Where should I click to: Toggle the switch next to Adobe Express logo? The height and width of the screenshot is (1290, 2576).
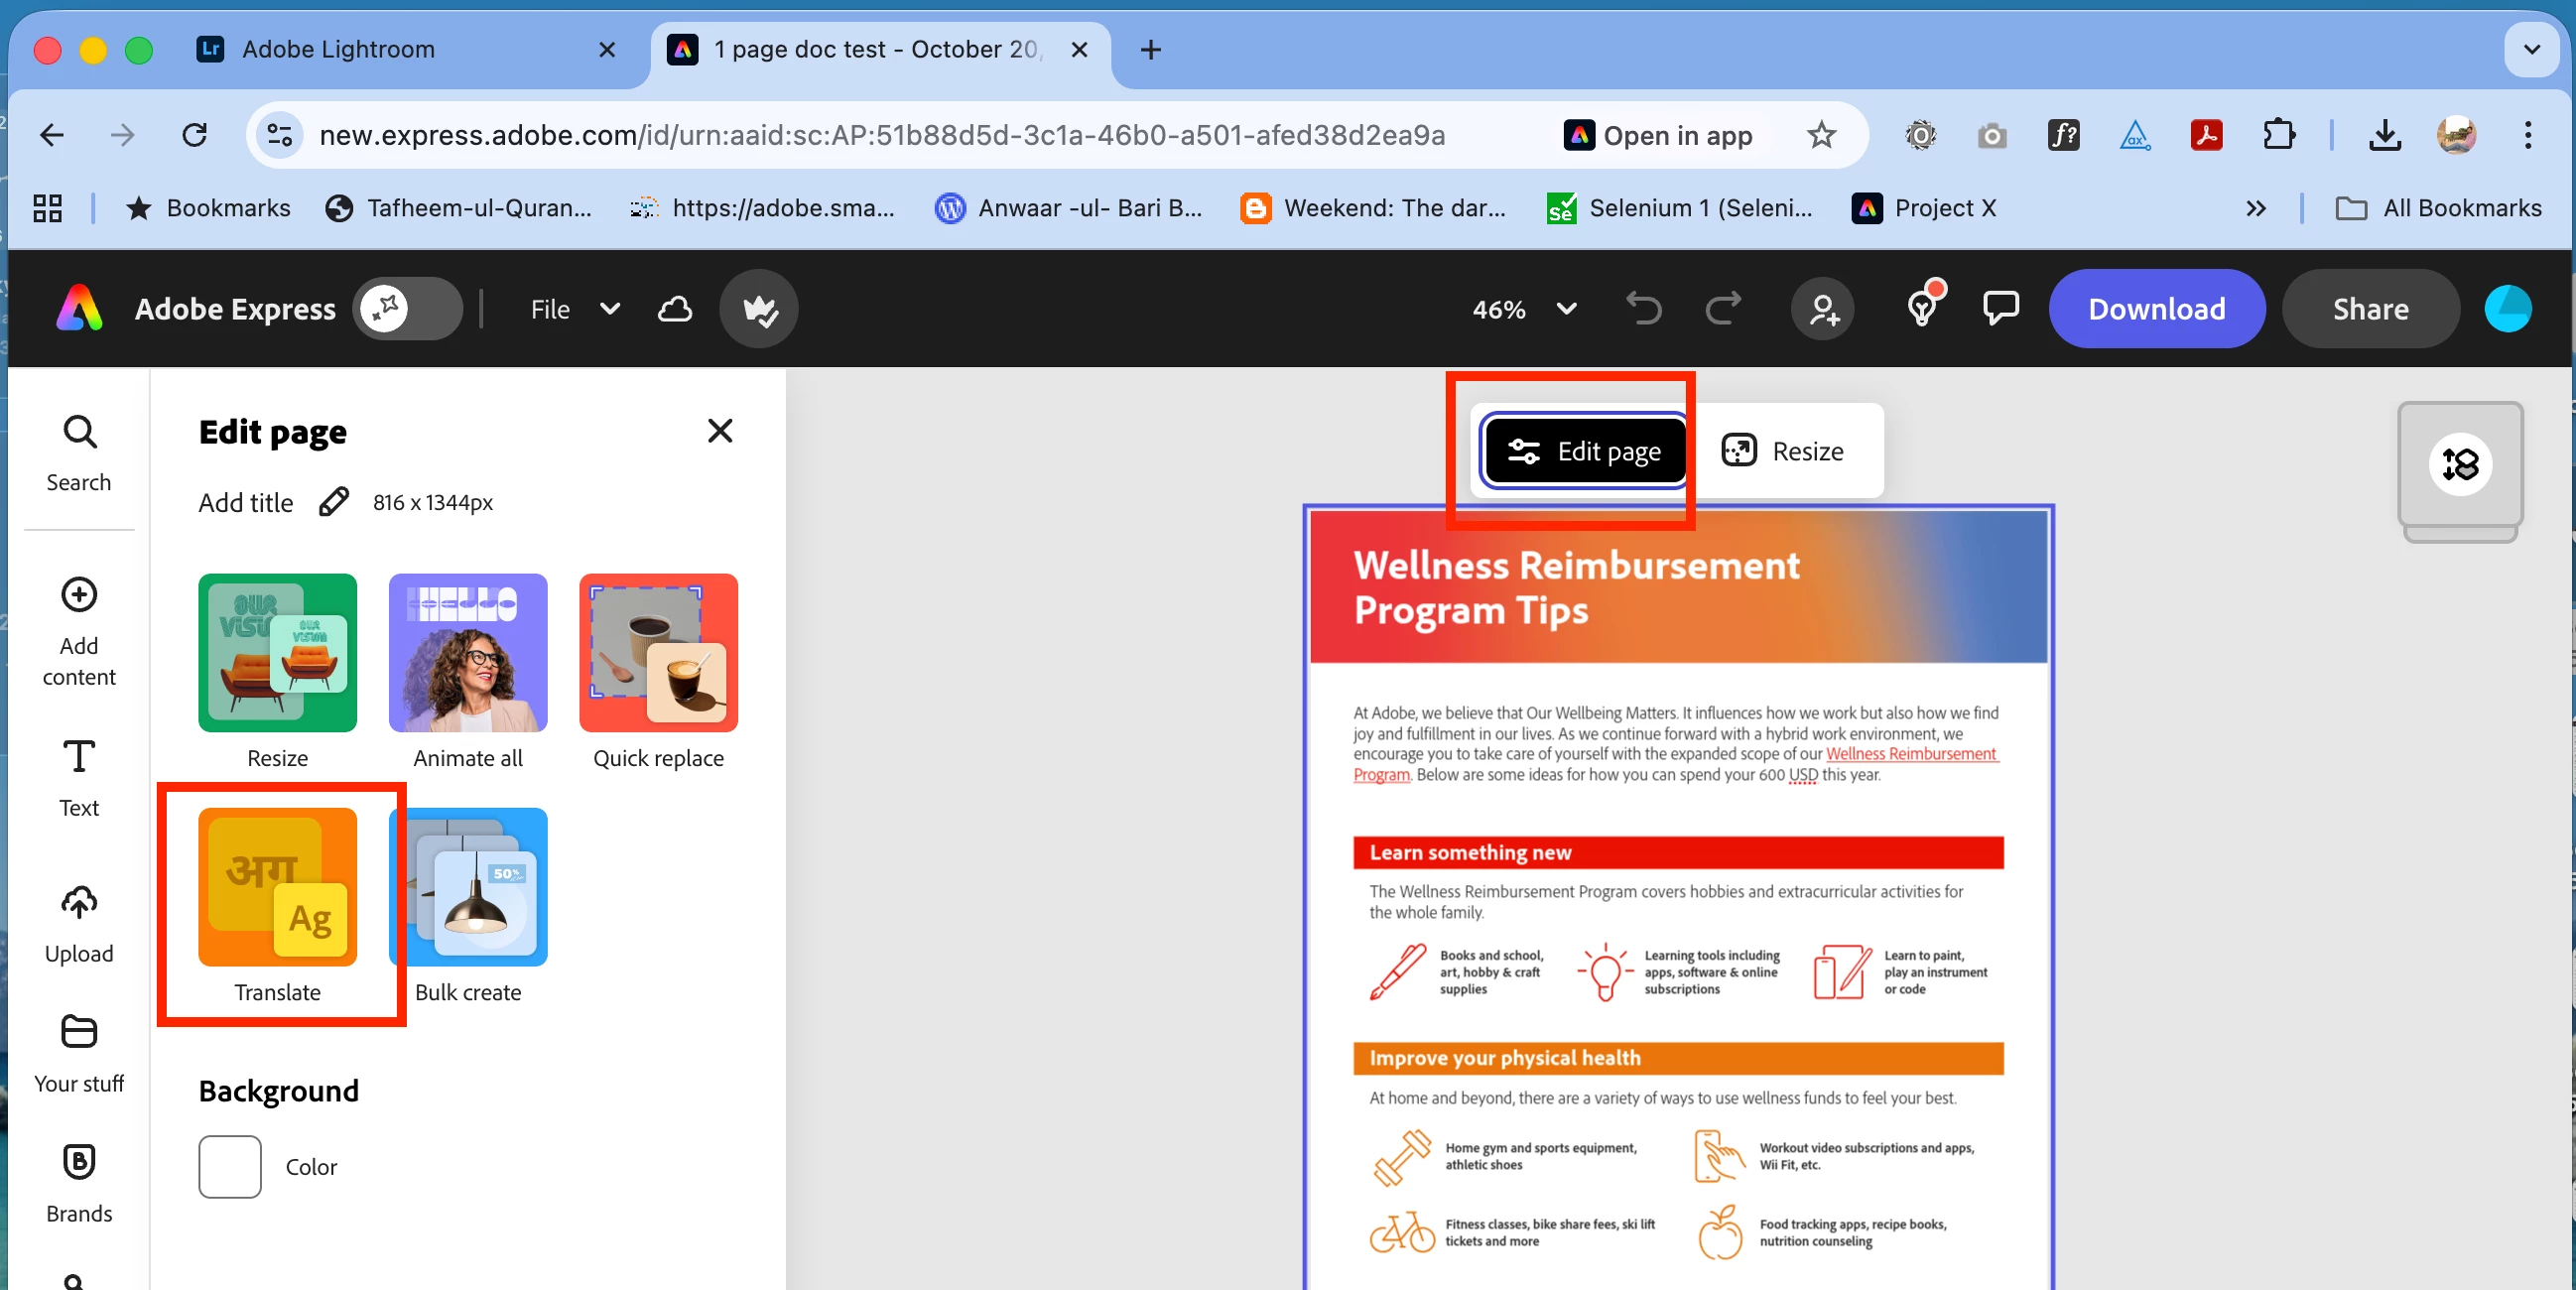click(x=408, y=309)
